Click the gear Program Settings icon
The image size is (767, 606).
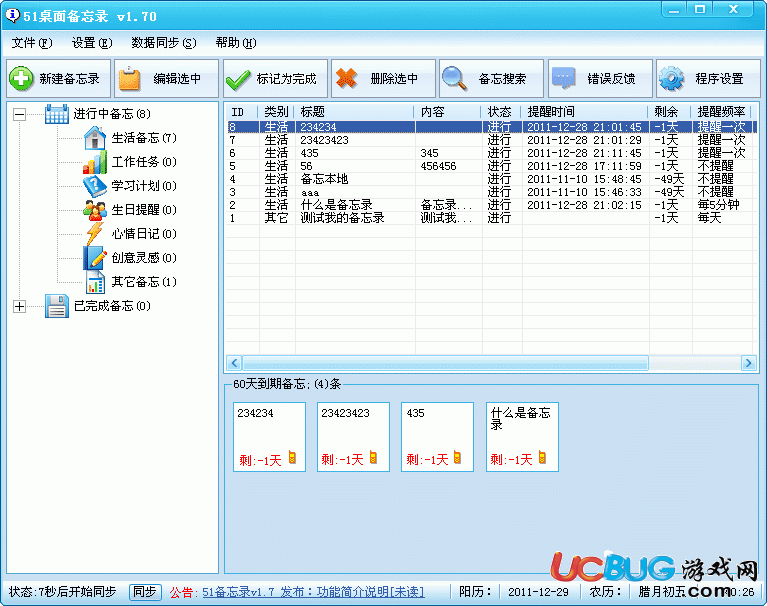[x=671, y=78]
